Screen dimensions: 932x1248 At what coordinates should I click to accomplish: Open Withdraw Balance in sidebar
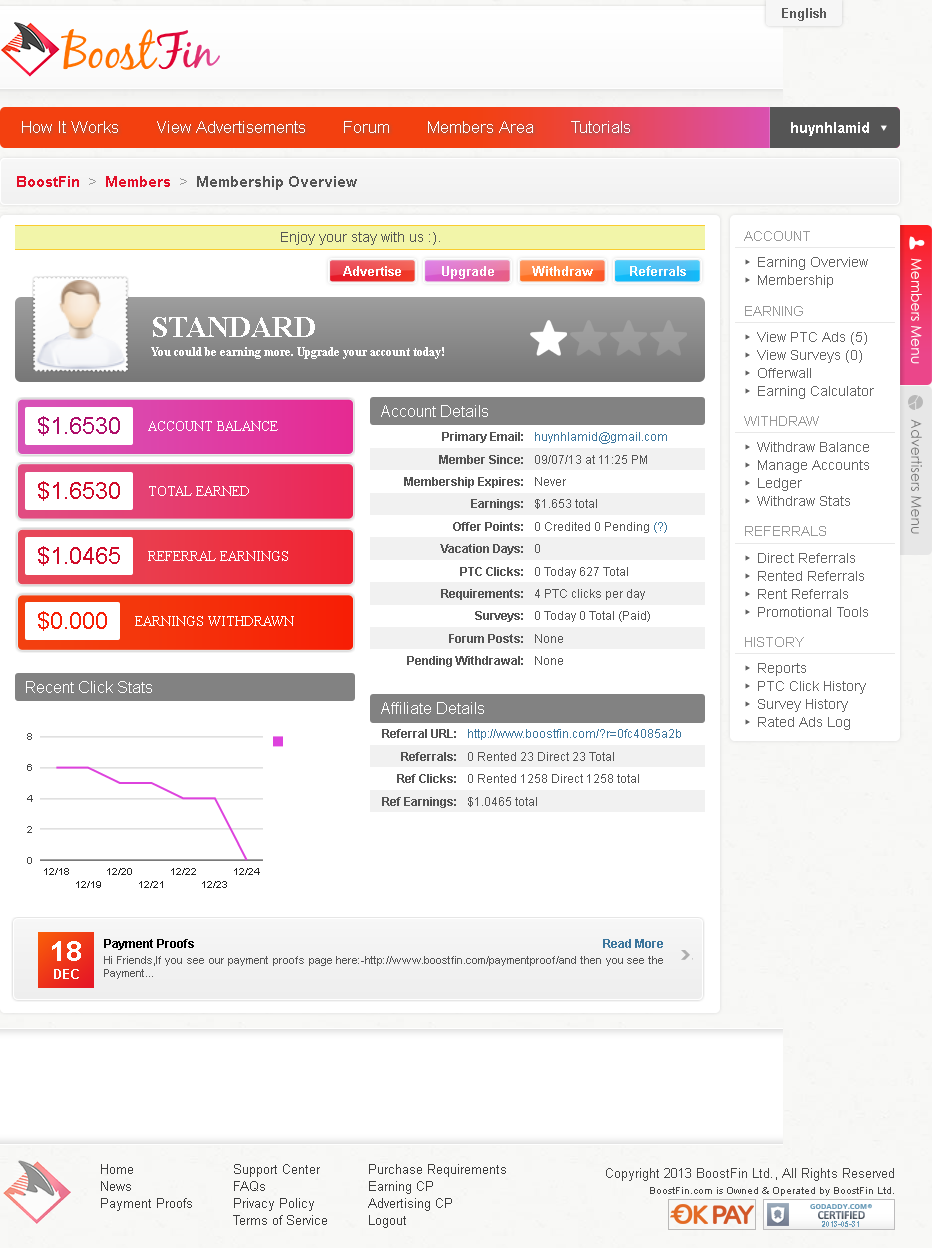(813, 447)
